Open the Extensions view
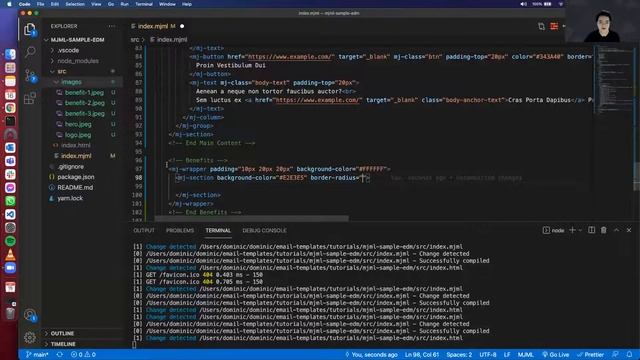640x360 pixels. tap(30, 98)
